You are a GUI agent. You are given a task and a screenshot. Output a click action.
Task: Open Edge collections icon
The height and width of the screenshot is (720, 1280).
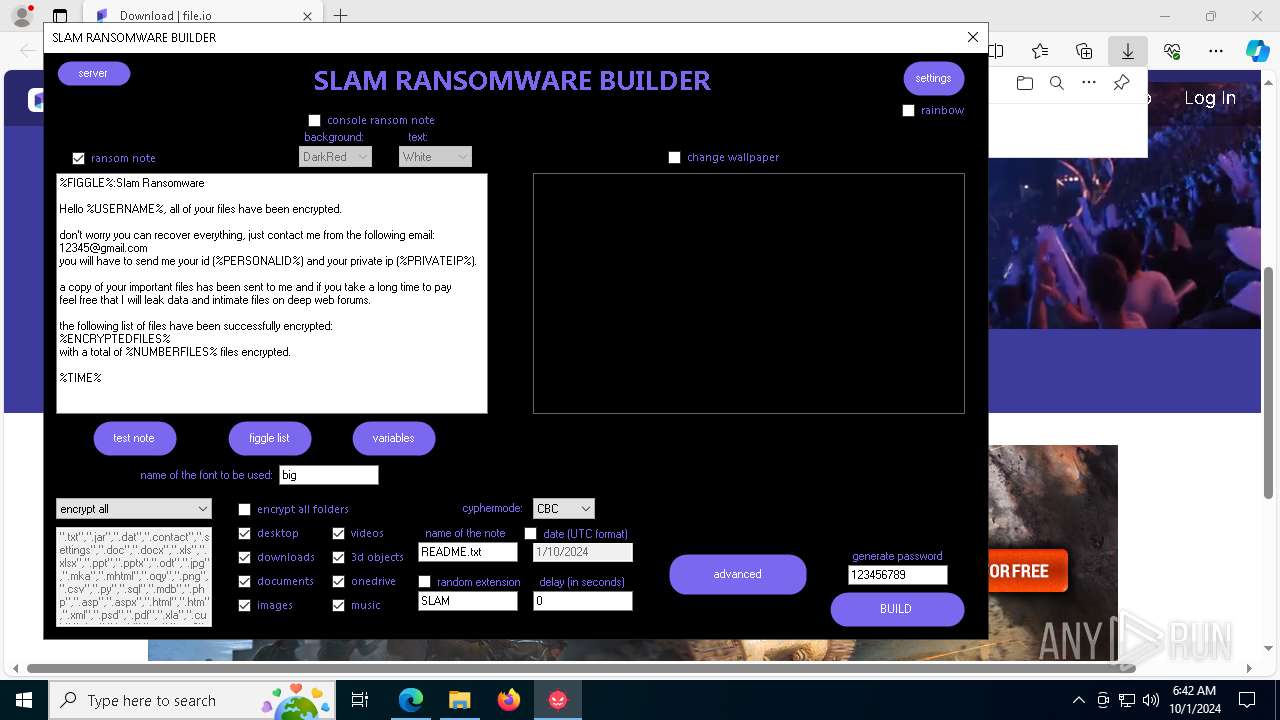coord(1084,51)
